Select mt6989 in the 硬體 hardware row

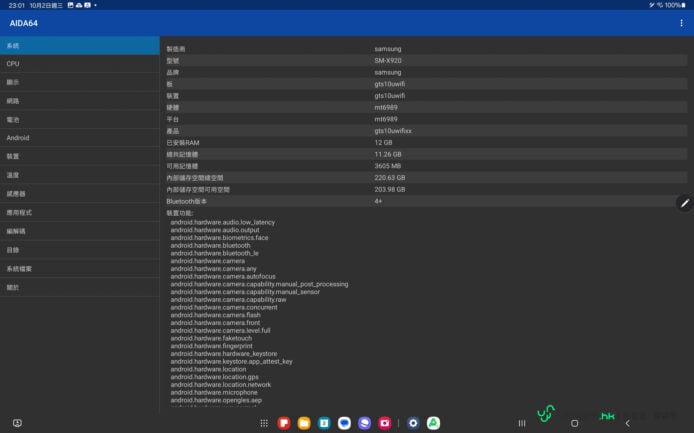(386, 108)
